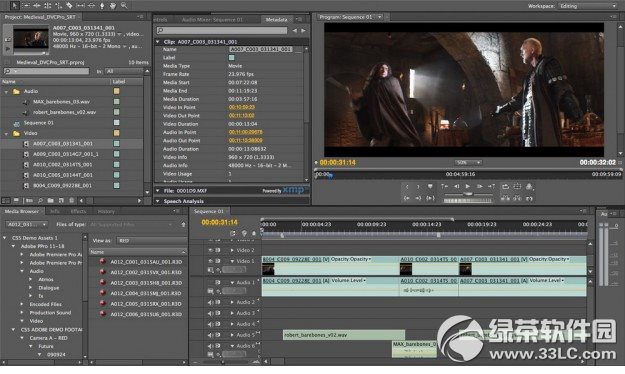Viewport: 625px width, 374px height.
Task: Switch to the Effects tab
Action: [78, 211]
